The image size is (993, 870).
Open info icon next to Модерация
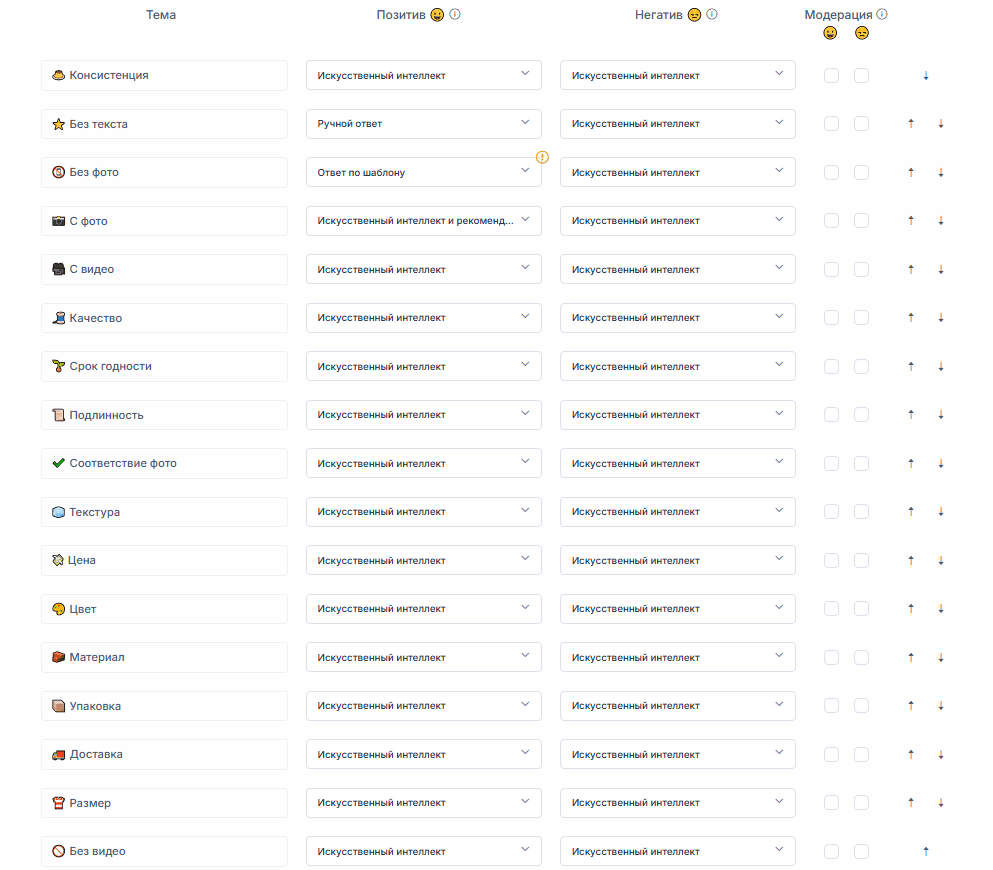point(882,14)
